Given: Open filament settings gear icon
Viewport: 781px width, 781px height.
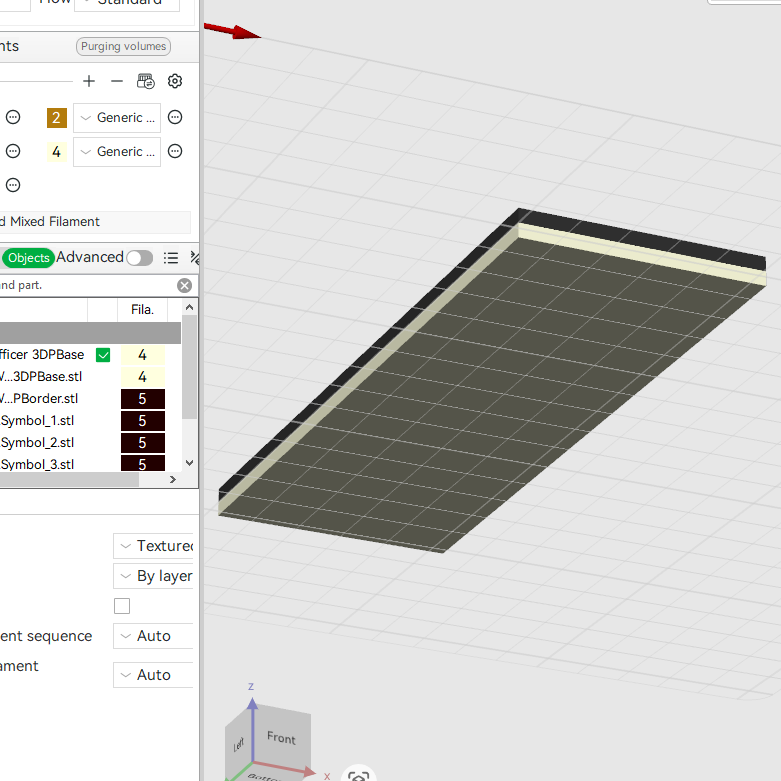Looking at the screenshot, I should (x=175, y=81).
